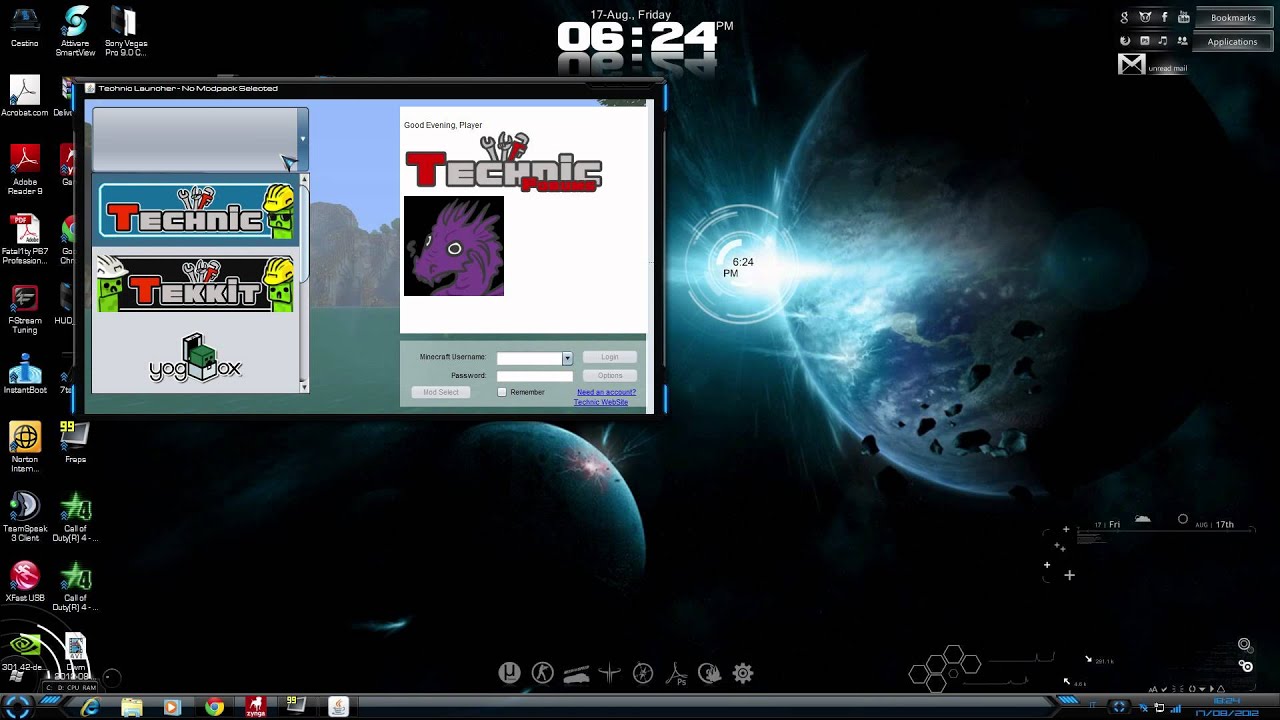Open the Technic WebSite link
The image size is (1280, 720).
(601, 402)
